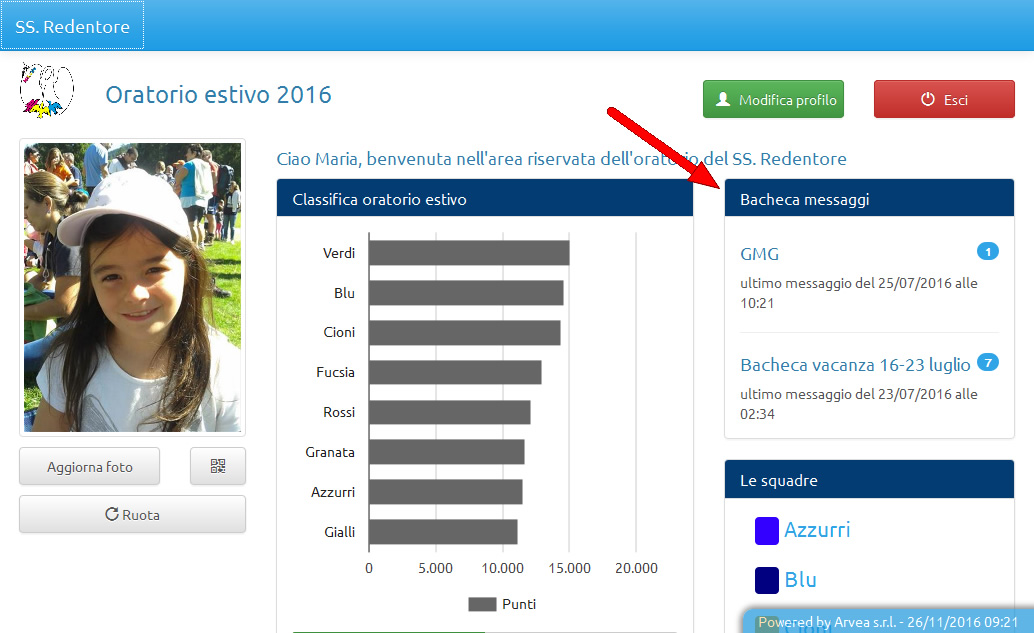Click the 15.000 axis label
Image resolution: width=1034 pixels, height=633 pixels.
coord(569,568)
